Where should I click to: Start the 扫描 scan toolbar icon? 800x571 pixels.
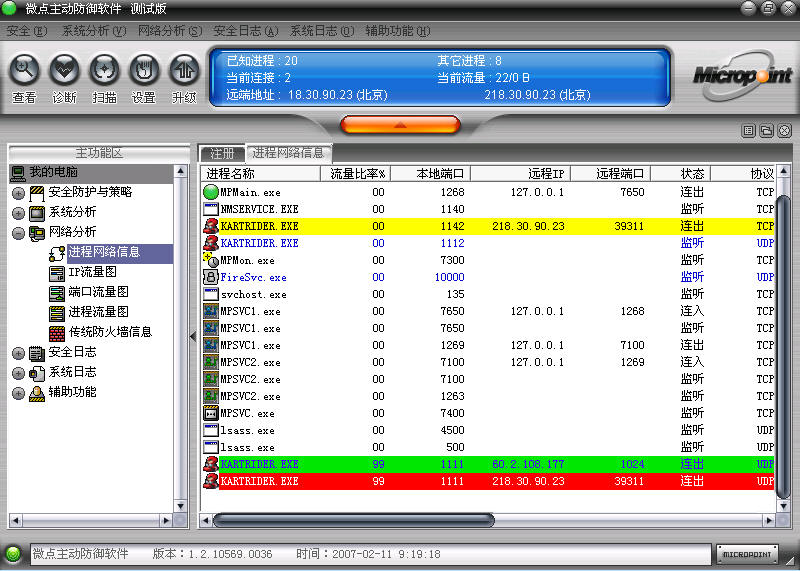tap(104, 69)
